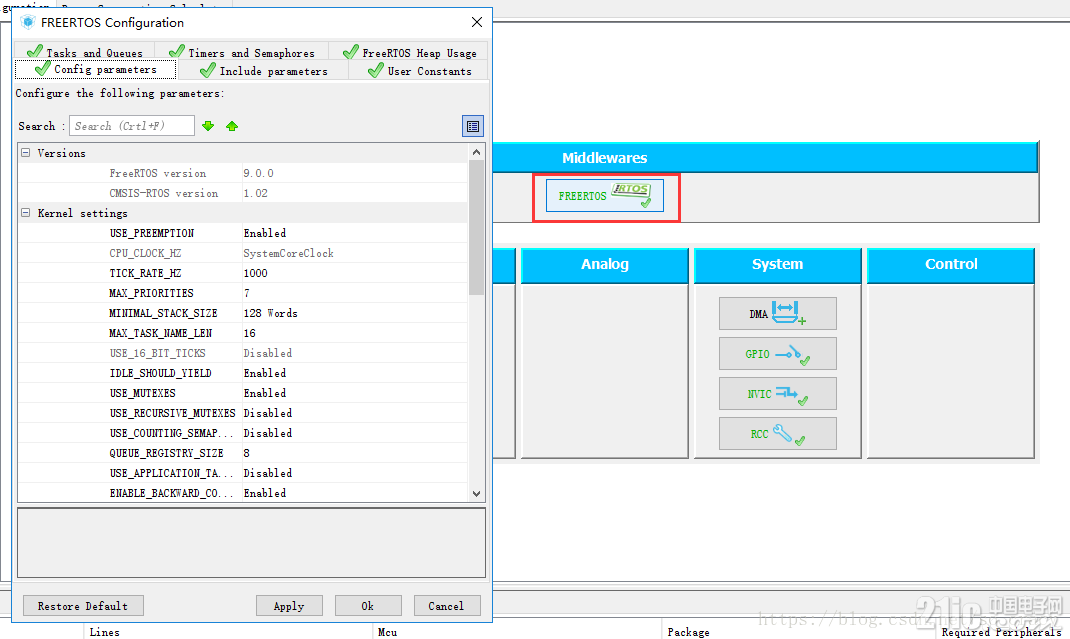Collapse the Kernel settings section
The height and width of the screenshot is (639, 1070).
point(25,213)
